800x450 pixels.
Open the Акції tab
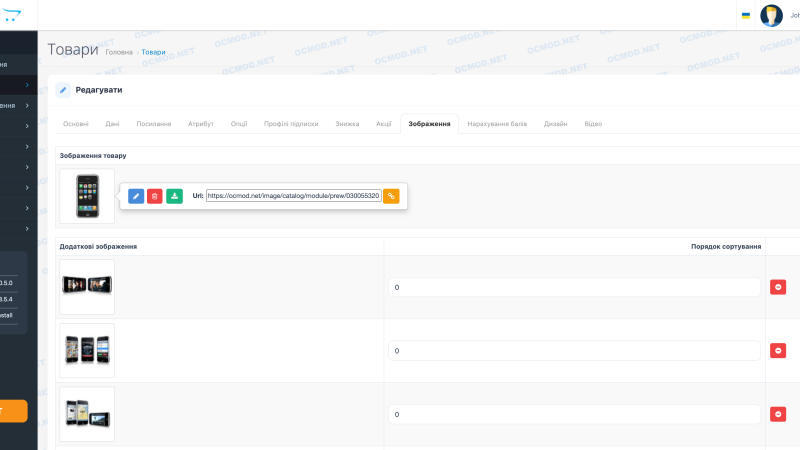point(384,124)
